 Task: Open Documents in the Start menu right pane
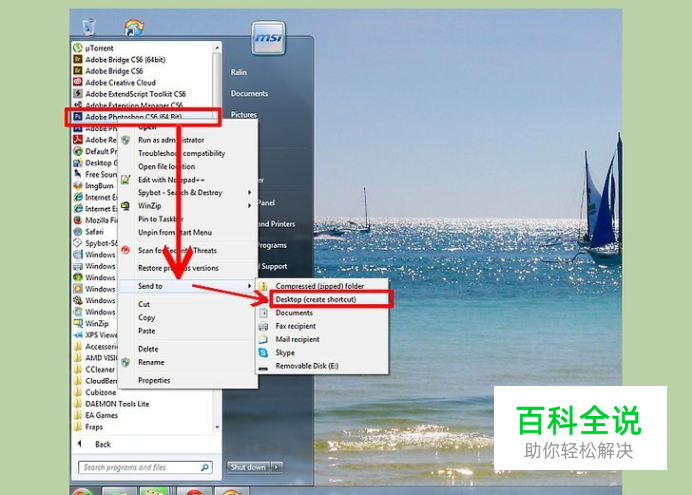point(249,93)
